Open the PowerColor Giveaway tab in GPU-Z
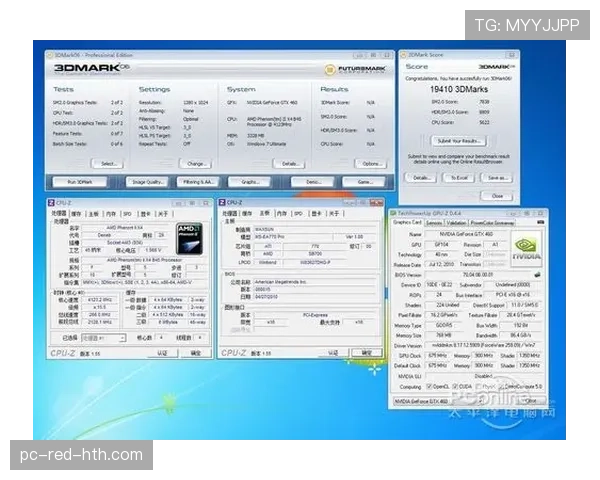600x480 pixels. pos(492,222)
